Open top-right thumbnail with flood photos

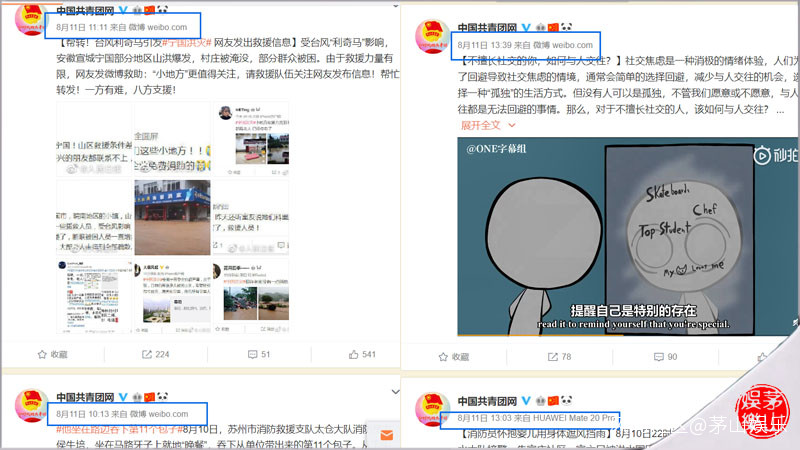[251, 139]
